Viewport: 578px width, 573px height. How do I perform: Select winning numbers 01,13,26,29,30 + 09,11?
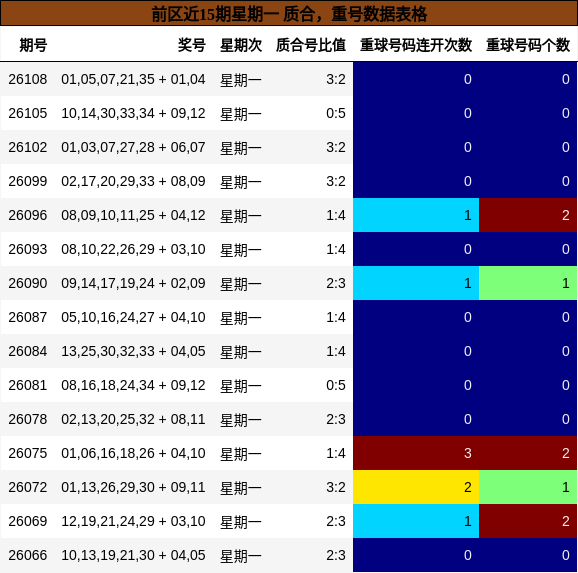(x=133, y=487)
